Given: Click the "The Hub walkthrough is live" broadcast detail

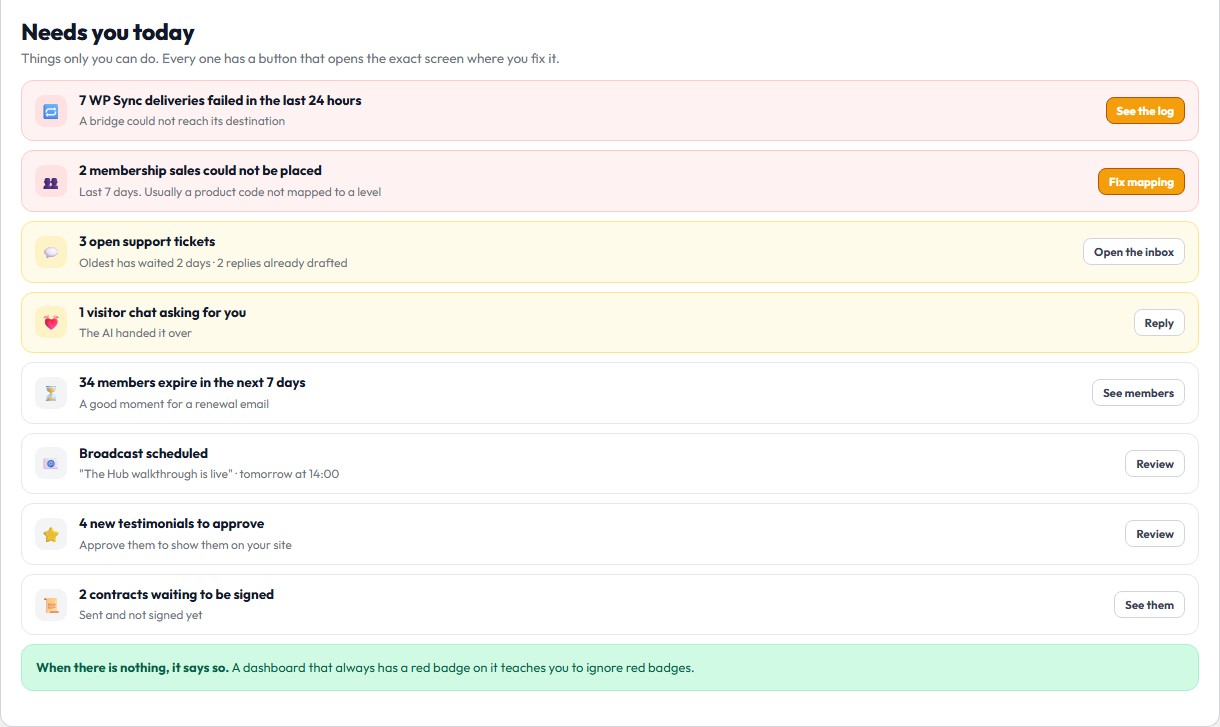Looking at the screenshot, I should tap(209, 474).
